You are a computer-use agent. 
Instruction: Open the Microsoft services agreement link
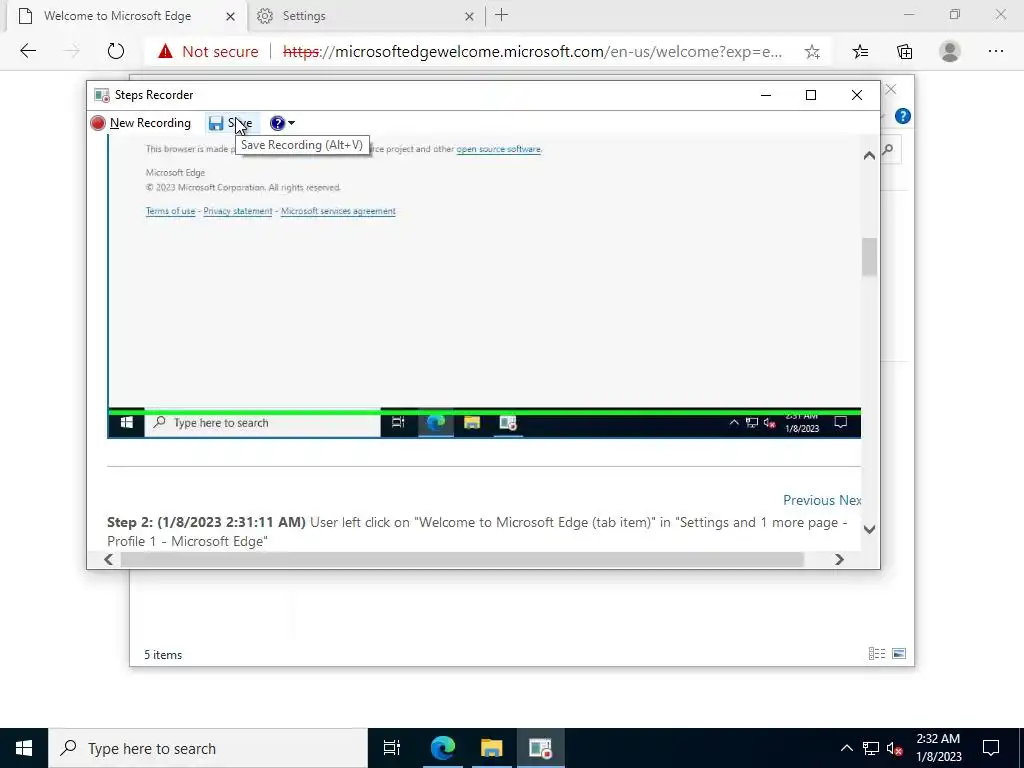tap(338, 211)
